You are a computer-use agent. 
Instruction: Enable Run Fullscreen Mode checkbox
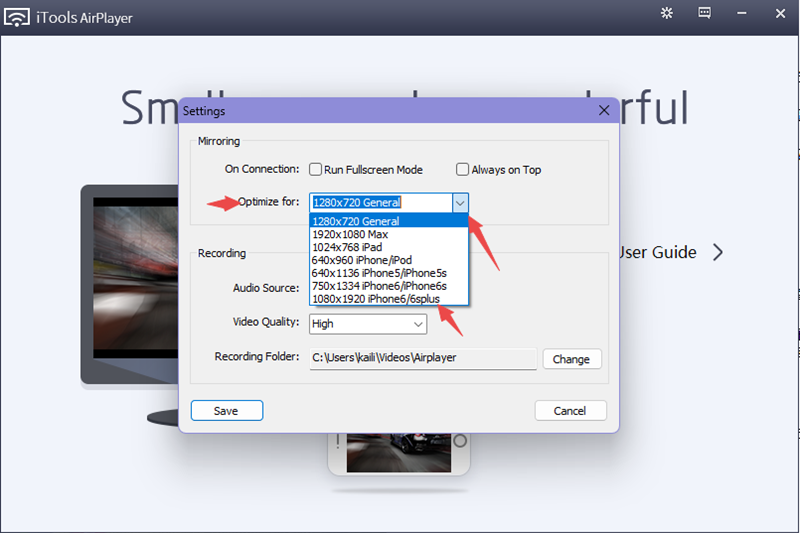[x=315, y=170]
